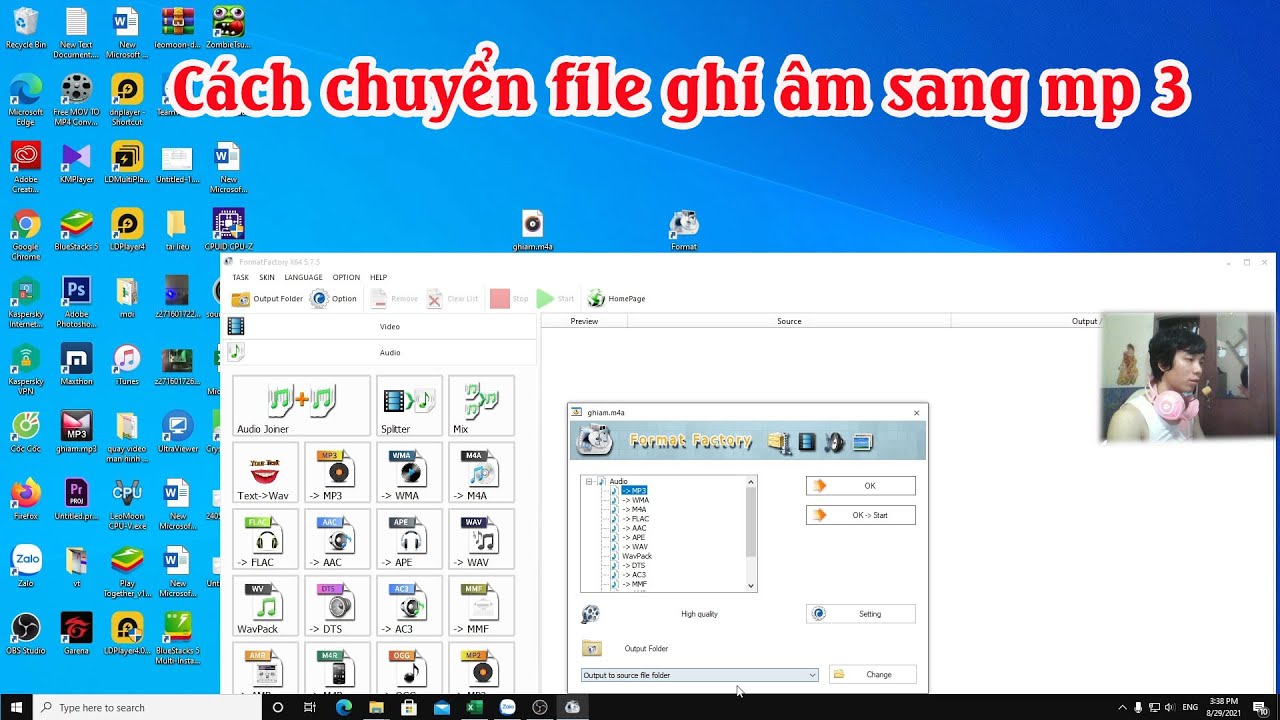The width and height of the screenshot is (1280, 720).
Task: Open the OPTION menu
Action: click(346, 277)
